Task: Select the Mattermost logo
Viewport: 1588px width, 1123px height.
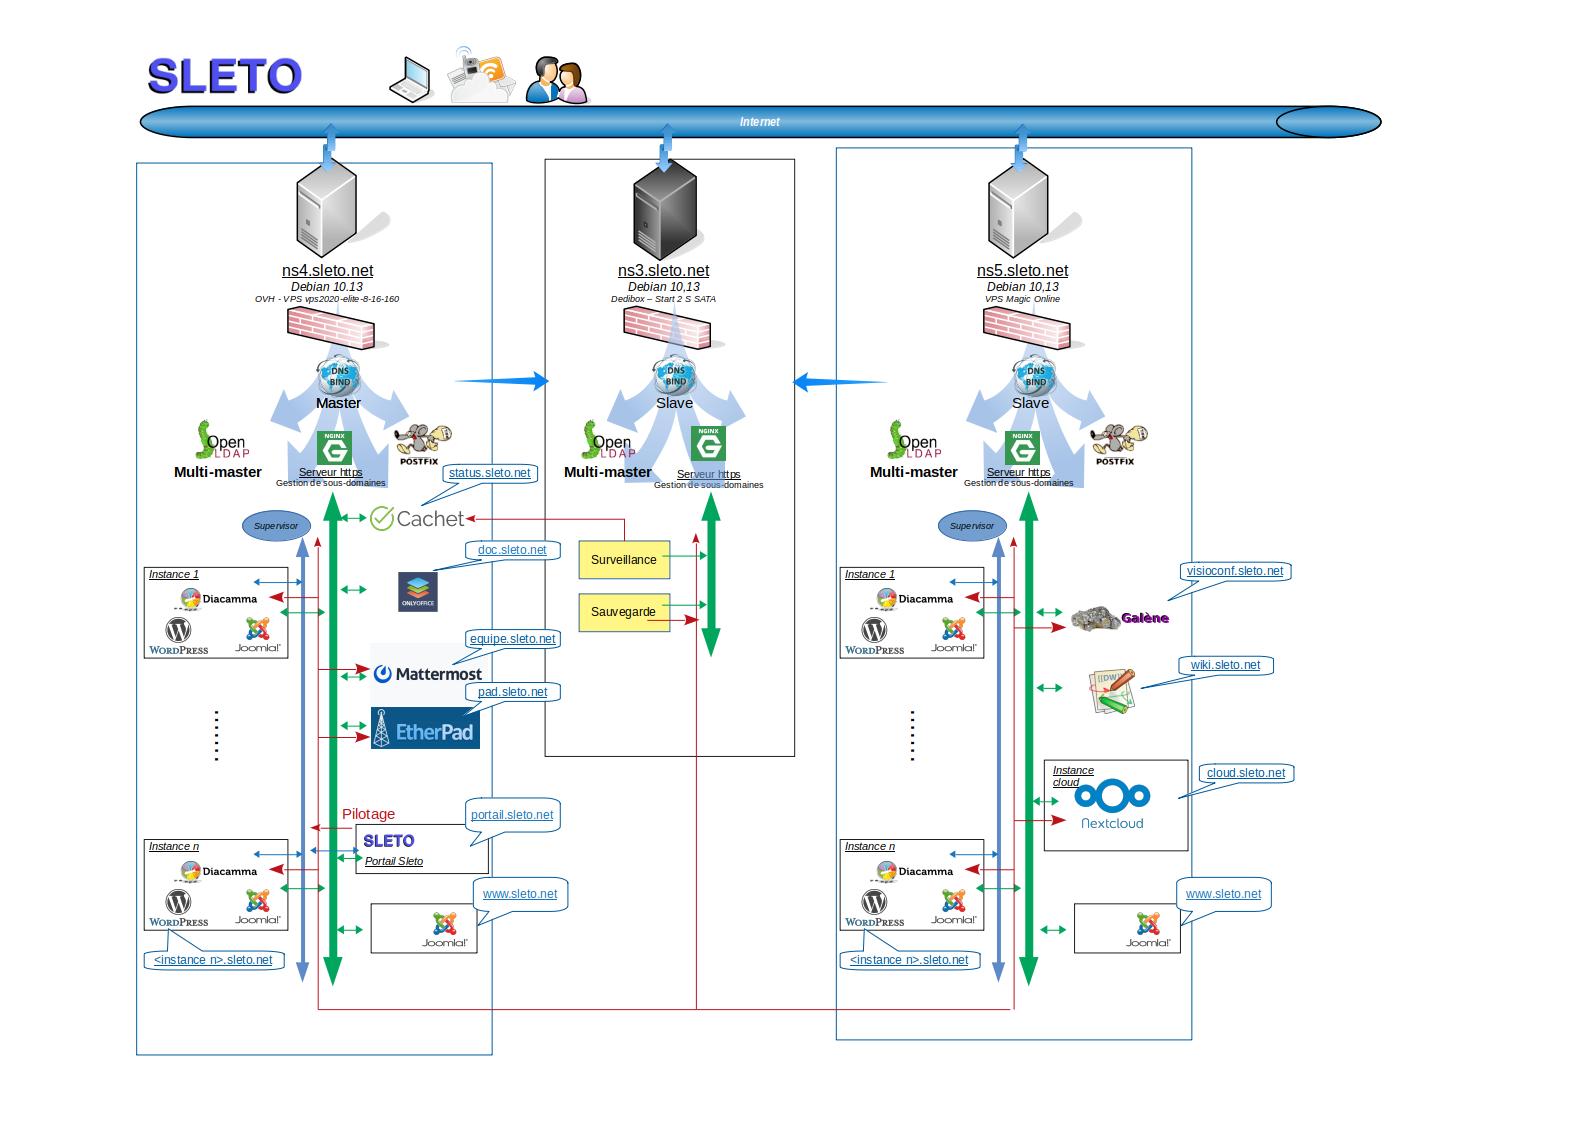Action: [x=427, y=674]
